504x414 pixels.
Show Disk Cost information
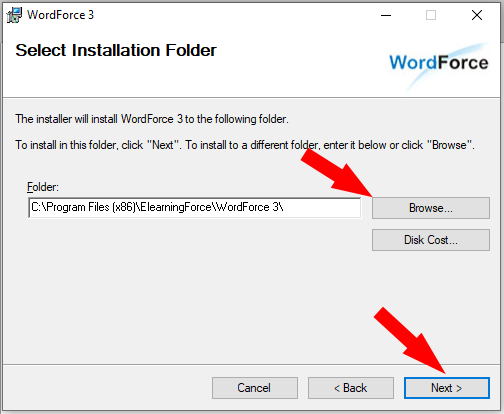click(431, 240)
